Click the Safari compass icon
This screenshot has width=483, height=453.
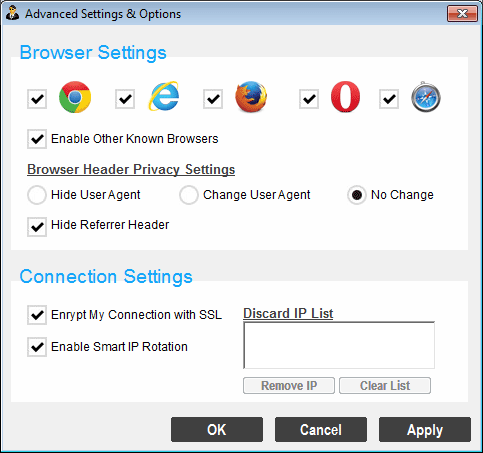[x=426, y=97]
